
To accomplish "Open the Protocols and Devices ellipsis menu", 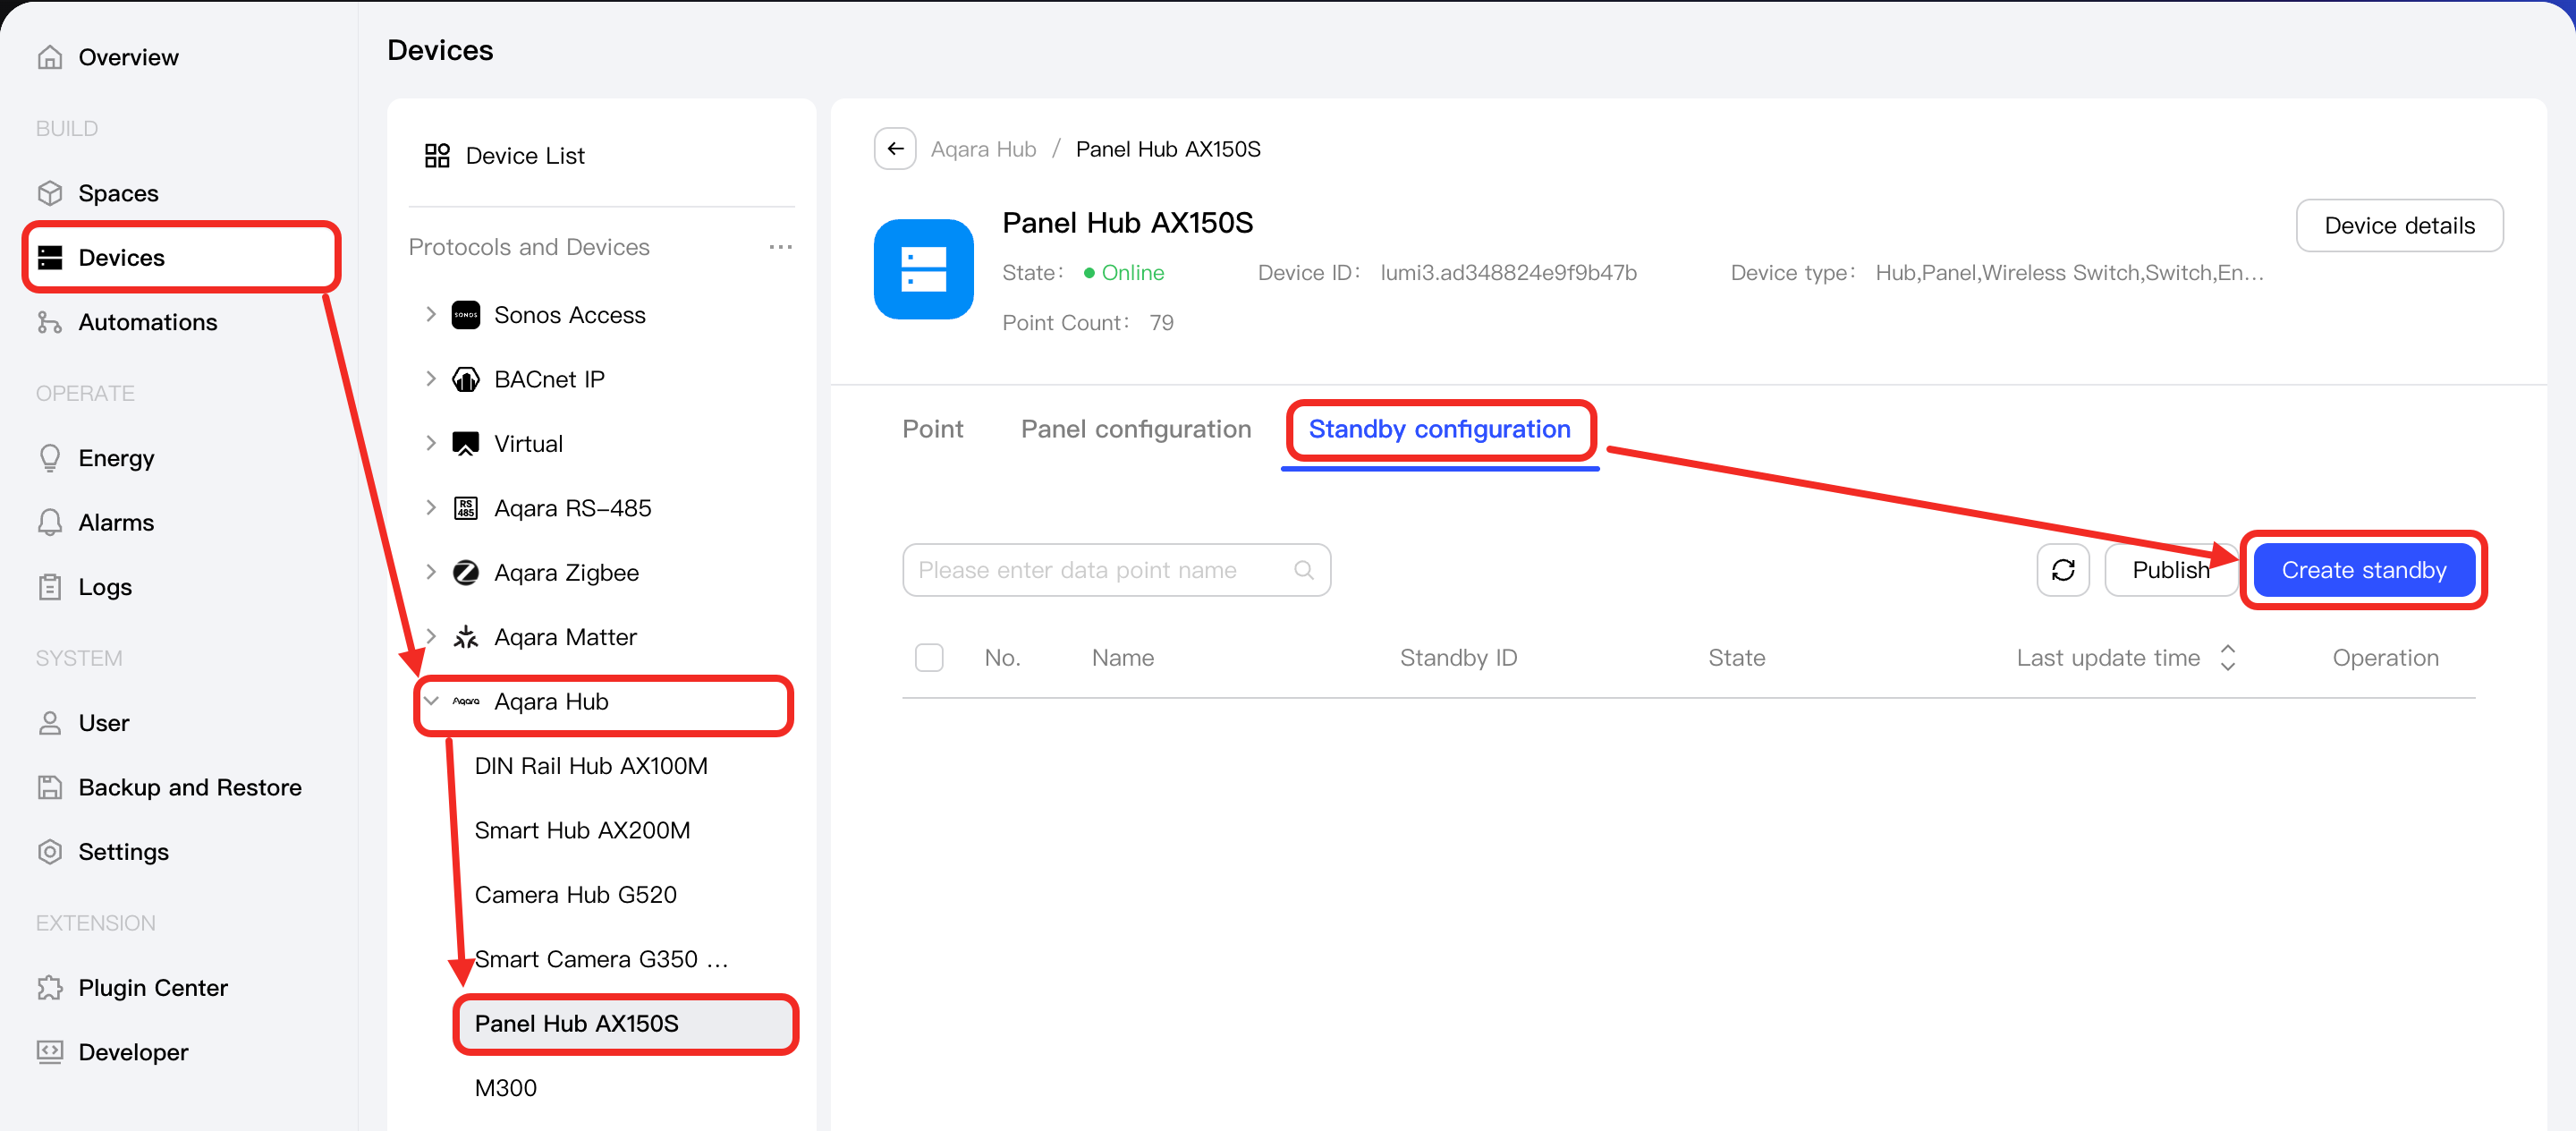I will click(780, 247).
